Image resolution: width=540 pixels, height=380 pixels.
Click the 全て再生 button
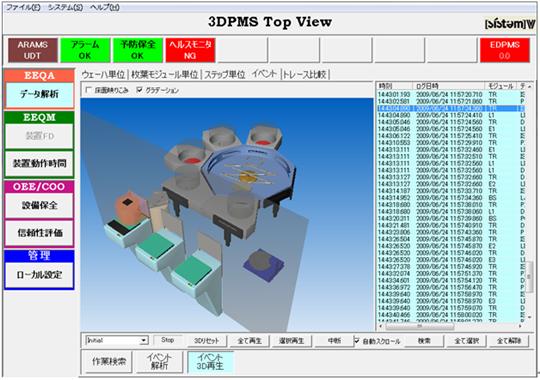249,341
